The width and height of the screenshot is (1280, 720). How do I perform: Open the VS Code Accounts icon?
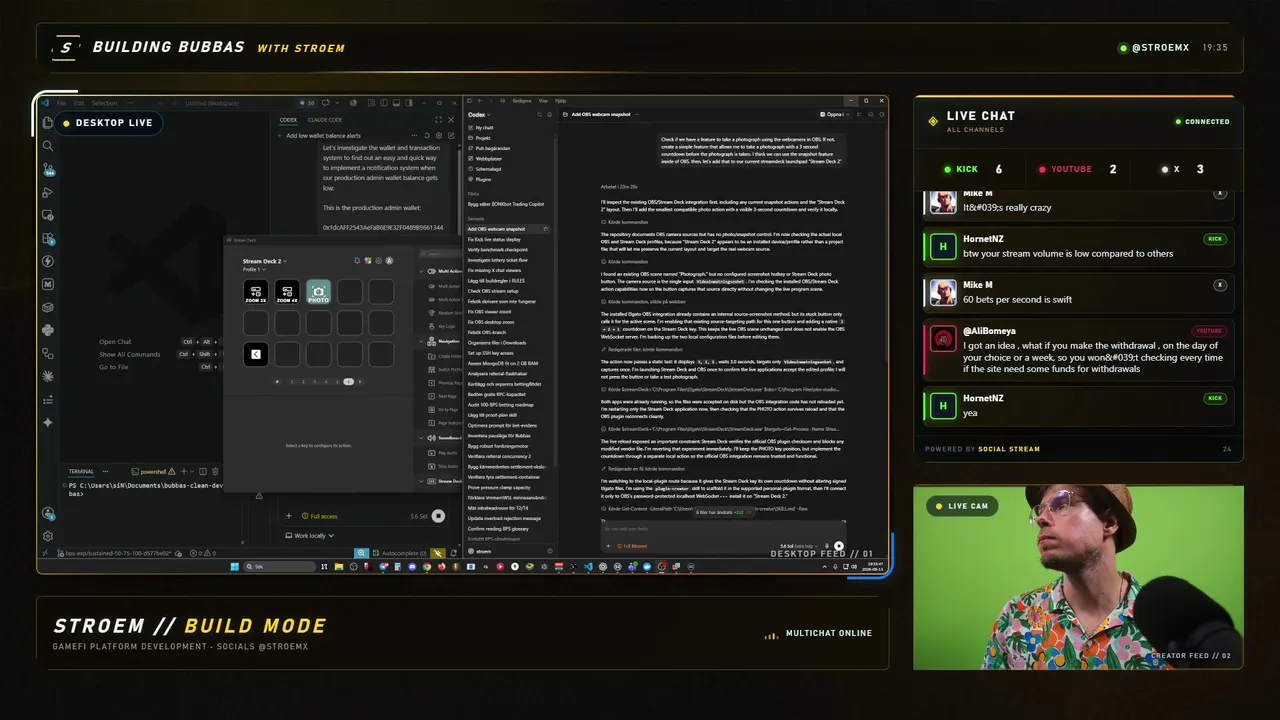tap(48, 514)
